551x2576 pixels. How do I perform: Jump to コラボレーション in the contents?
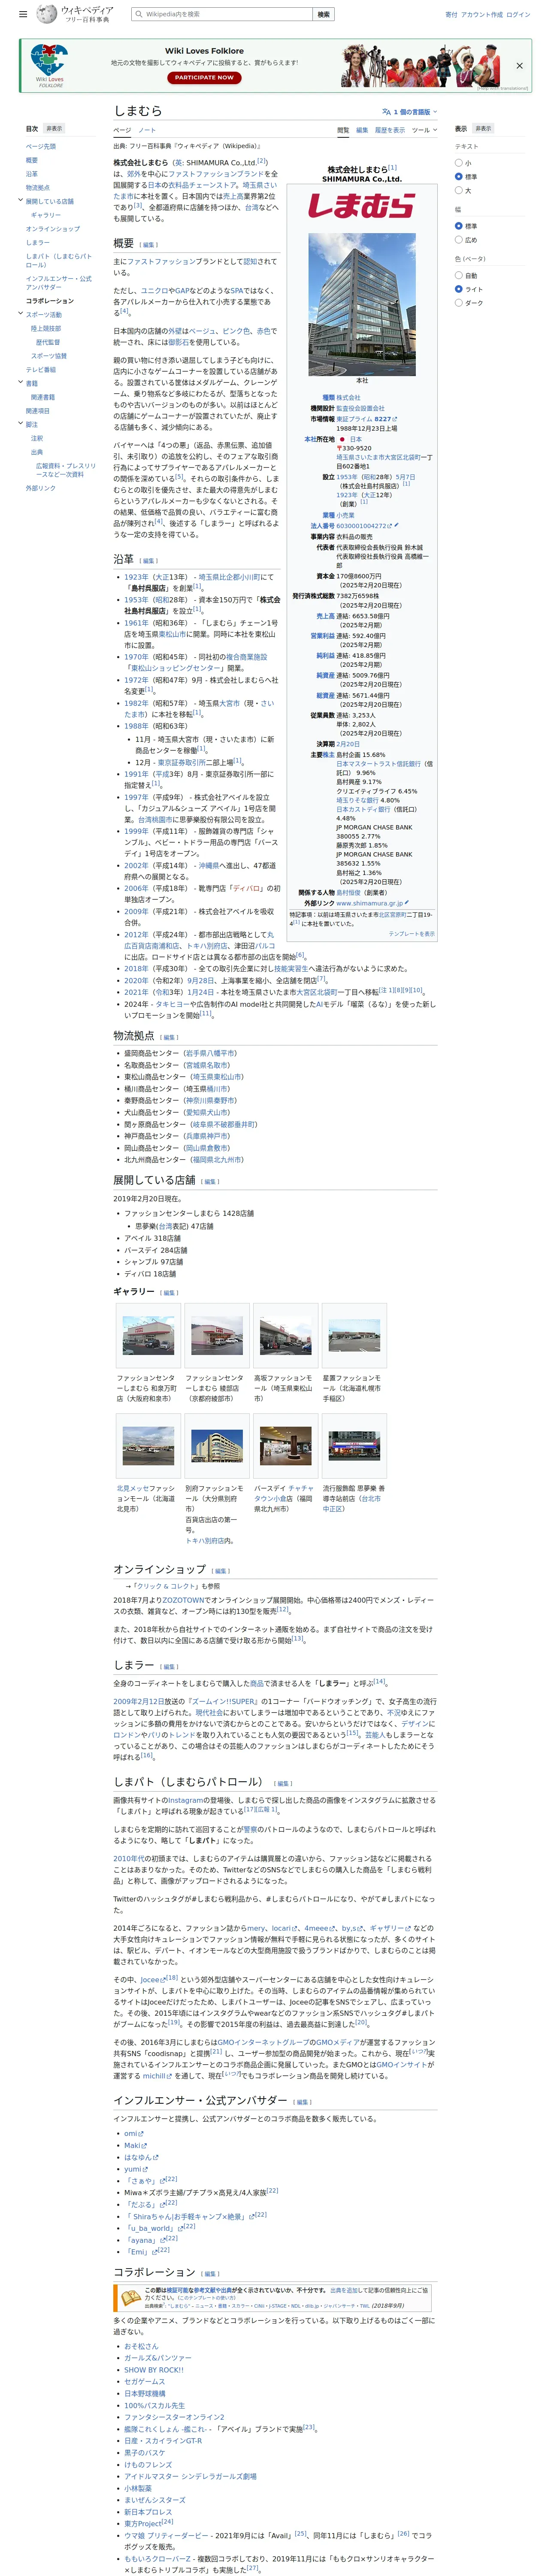[x=50, y=300]
